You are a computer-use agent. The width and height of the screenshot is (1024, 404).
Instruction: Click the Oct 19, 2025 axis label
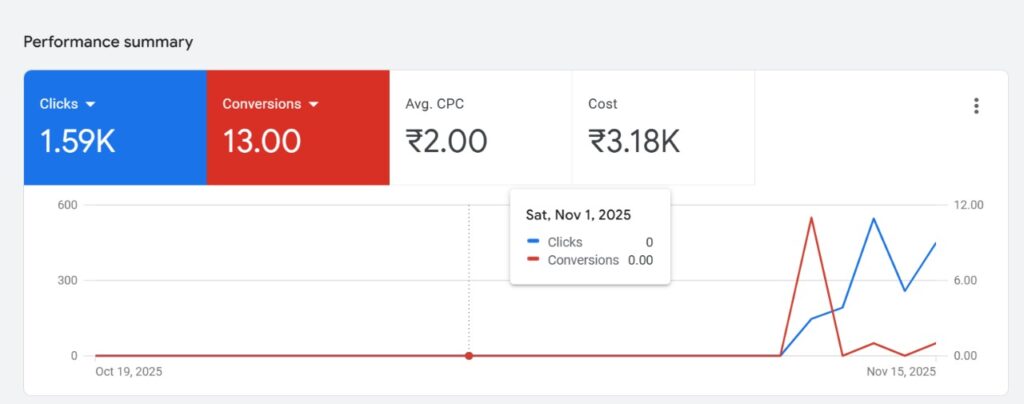click(x=128, y=371)
